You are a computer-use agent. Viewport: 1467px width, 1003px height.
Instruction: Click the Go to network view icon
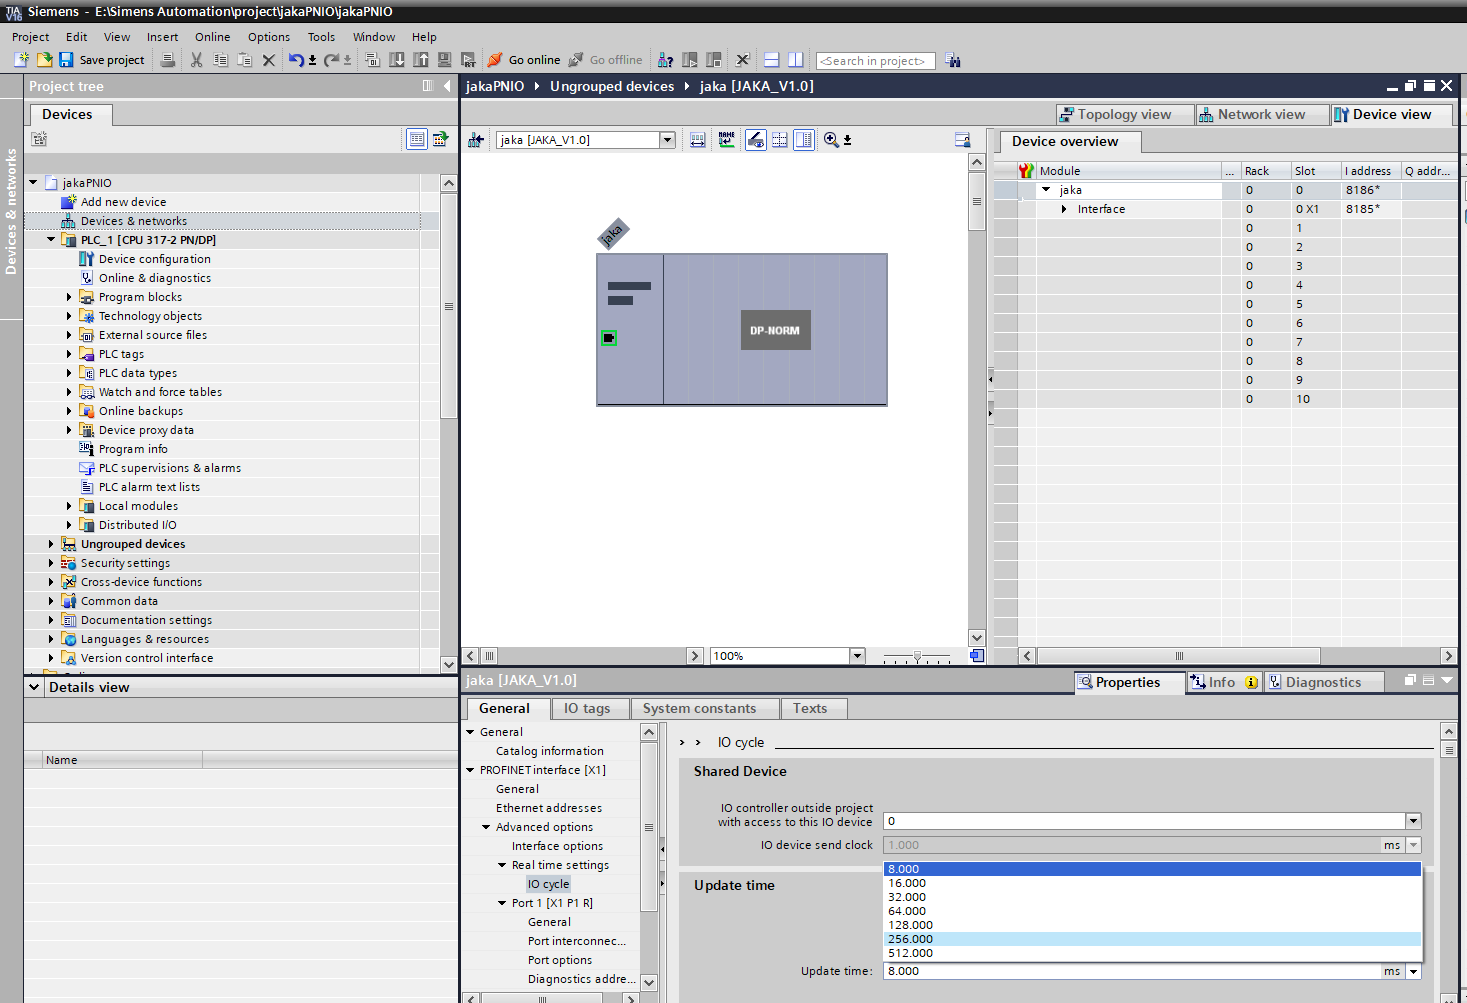tap(476, 140)
